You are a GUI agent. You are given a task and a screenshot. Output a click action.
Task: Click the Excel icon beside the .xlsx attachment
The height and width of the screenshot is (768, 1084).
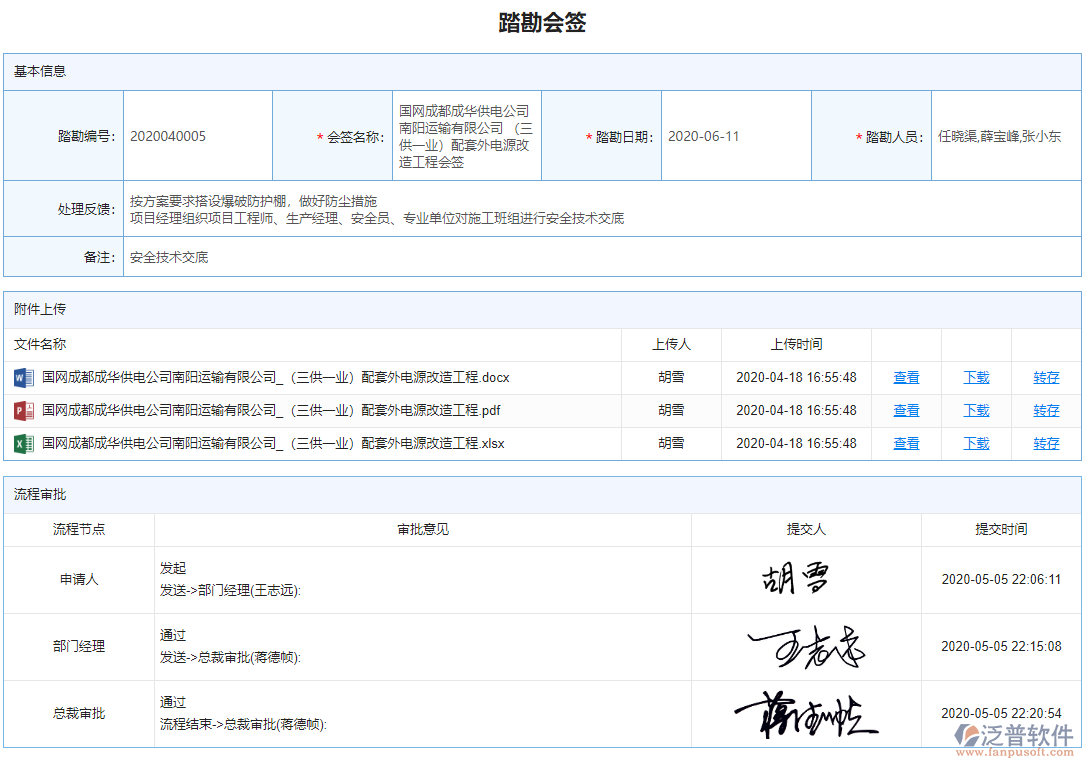[23, 443]
